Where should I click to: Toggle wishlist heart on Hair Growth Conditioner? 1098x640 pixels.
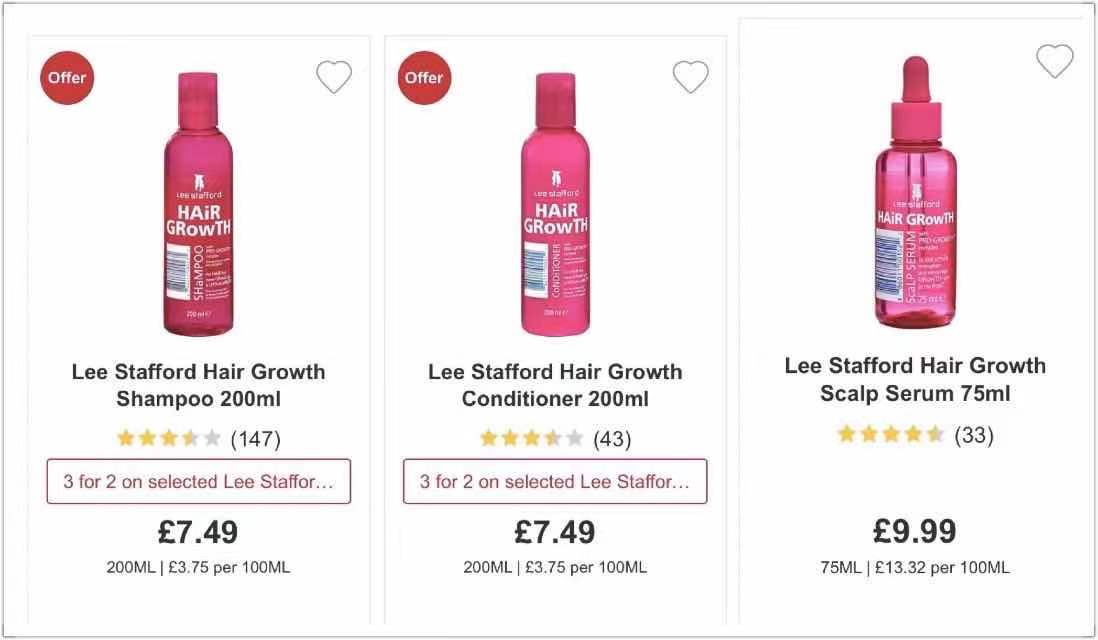pos(690,77)
